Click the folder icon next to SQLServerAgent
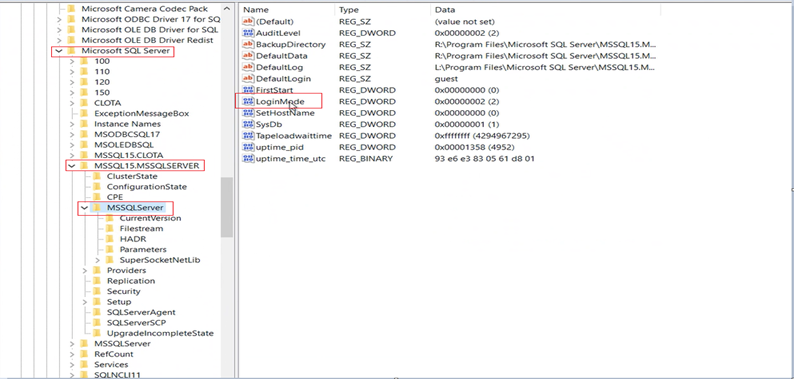This screenshot has width=794, height=379. [97, 312]
